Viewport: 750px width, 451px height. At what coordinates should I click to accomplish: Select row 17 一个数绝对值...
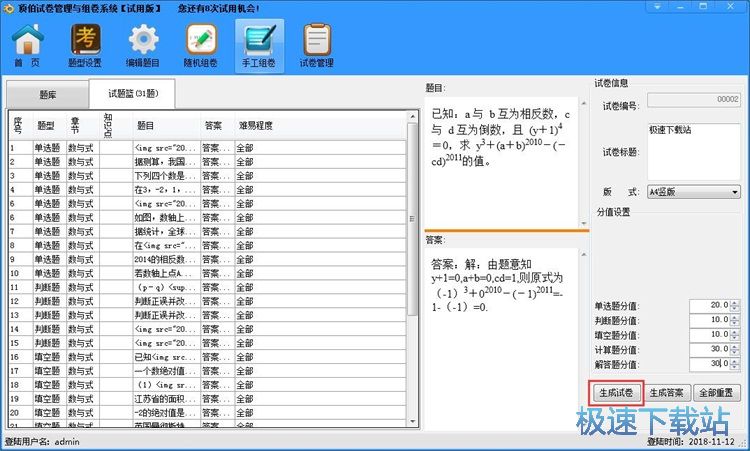(165, 371)
